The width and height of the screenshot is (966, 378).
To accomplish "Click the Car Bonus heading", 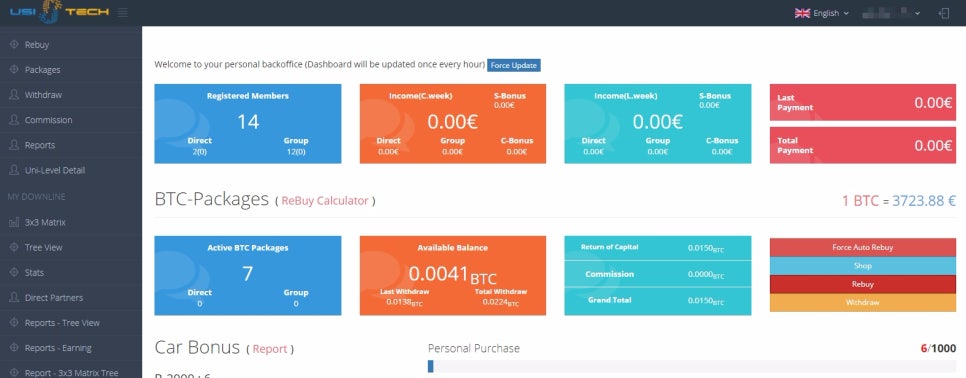I will point(197,347).
